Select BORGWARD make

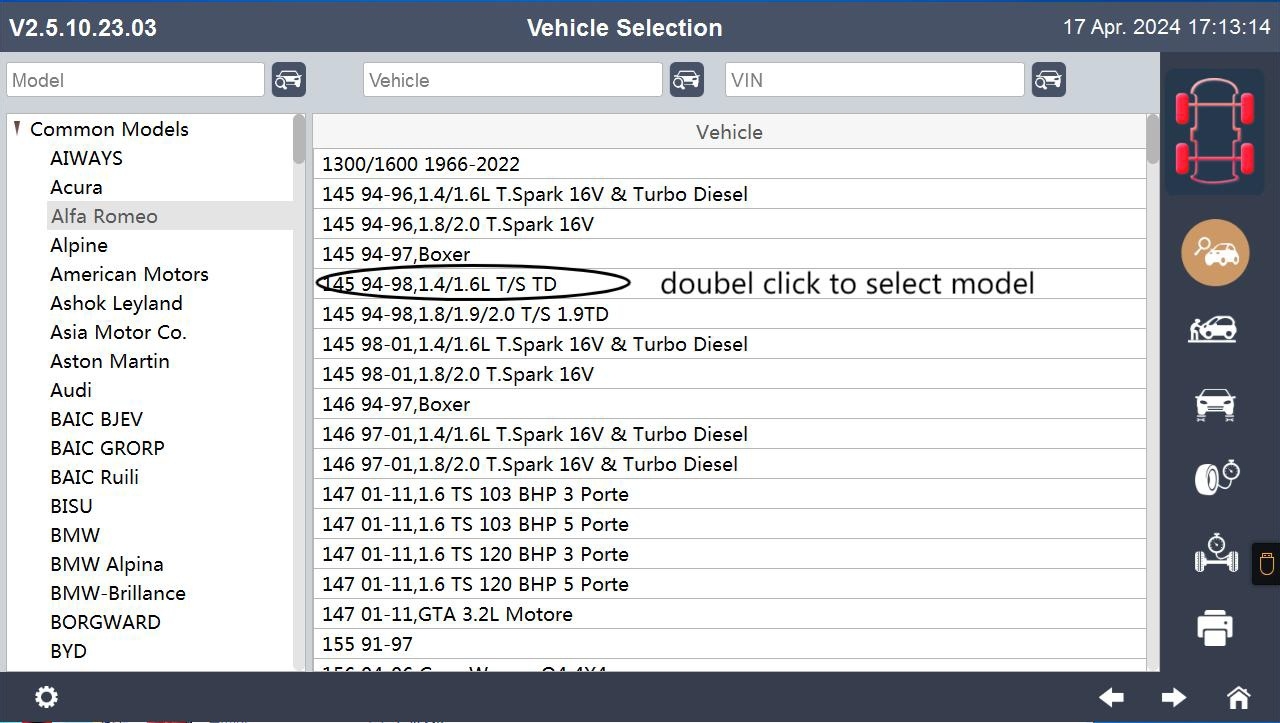click(x=105, y=622)
